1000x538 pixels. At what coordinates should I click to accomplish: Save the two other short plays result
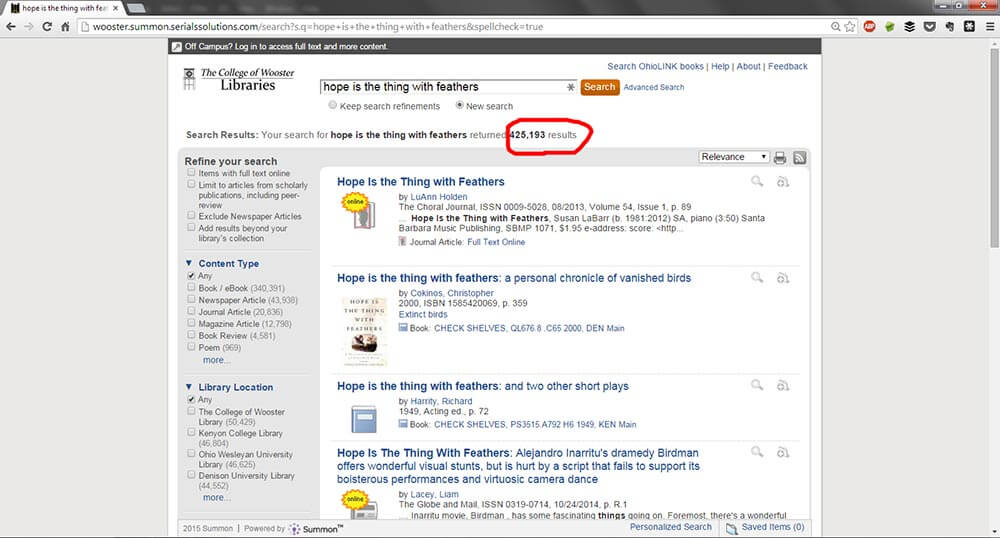[x=783, y=386]
